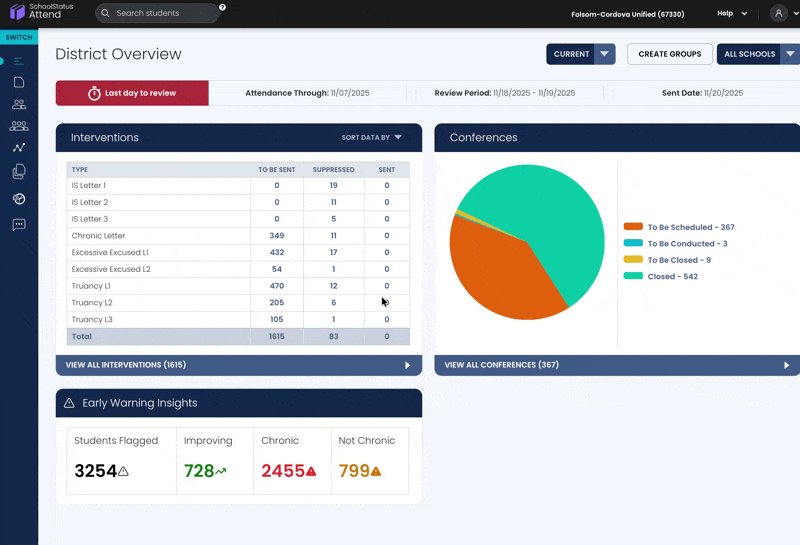800x545 pixels.
Task: Click the single document icon in sidebar
Action: pos(19,82)
